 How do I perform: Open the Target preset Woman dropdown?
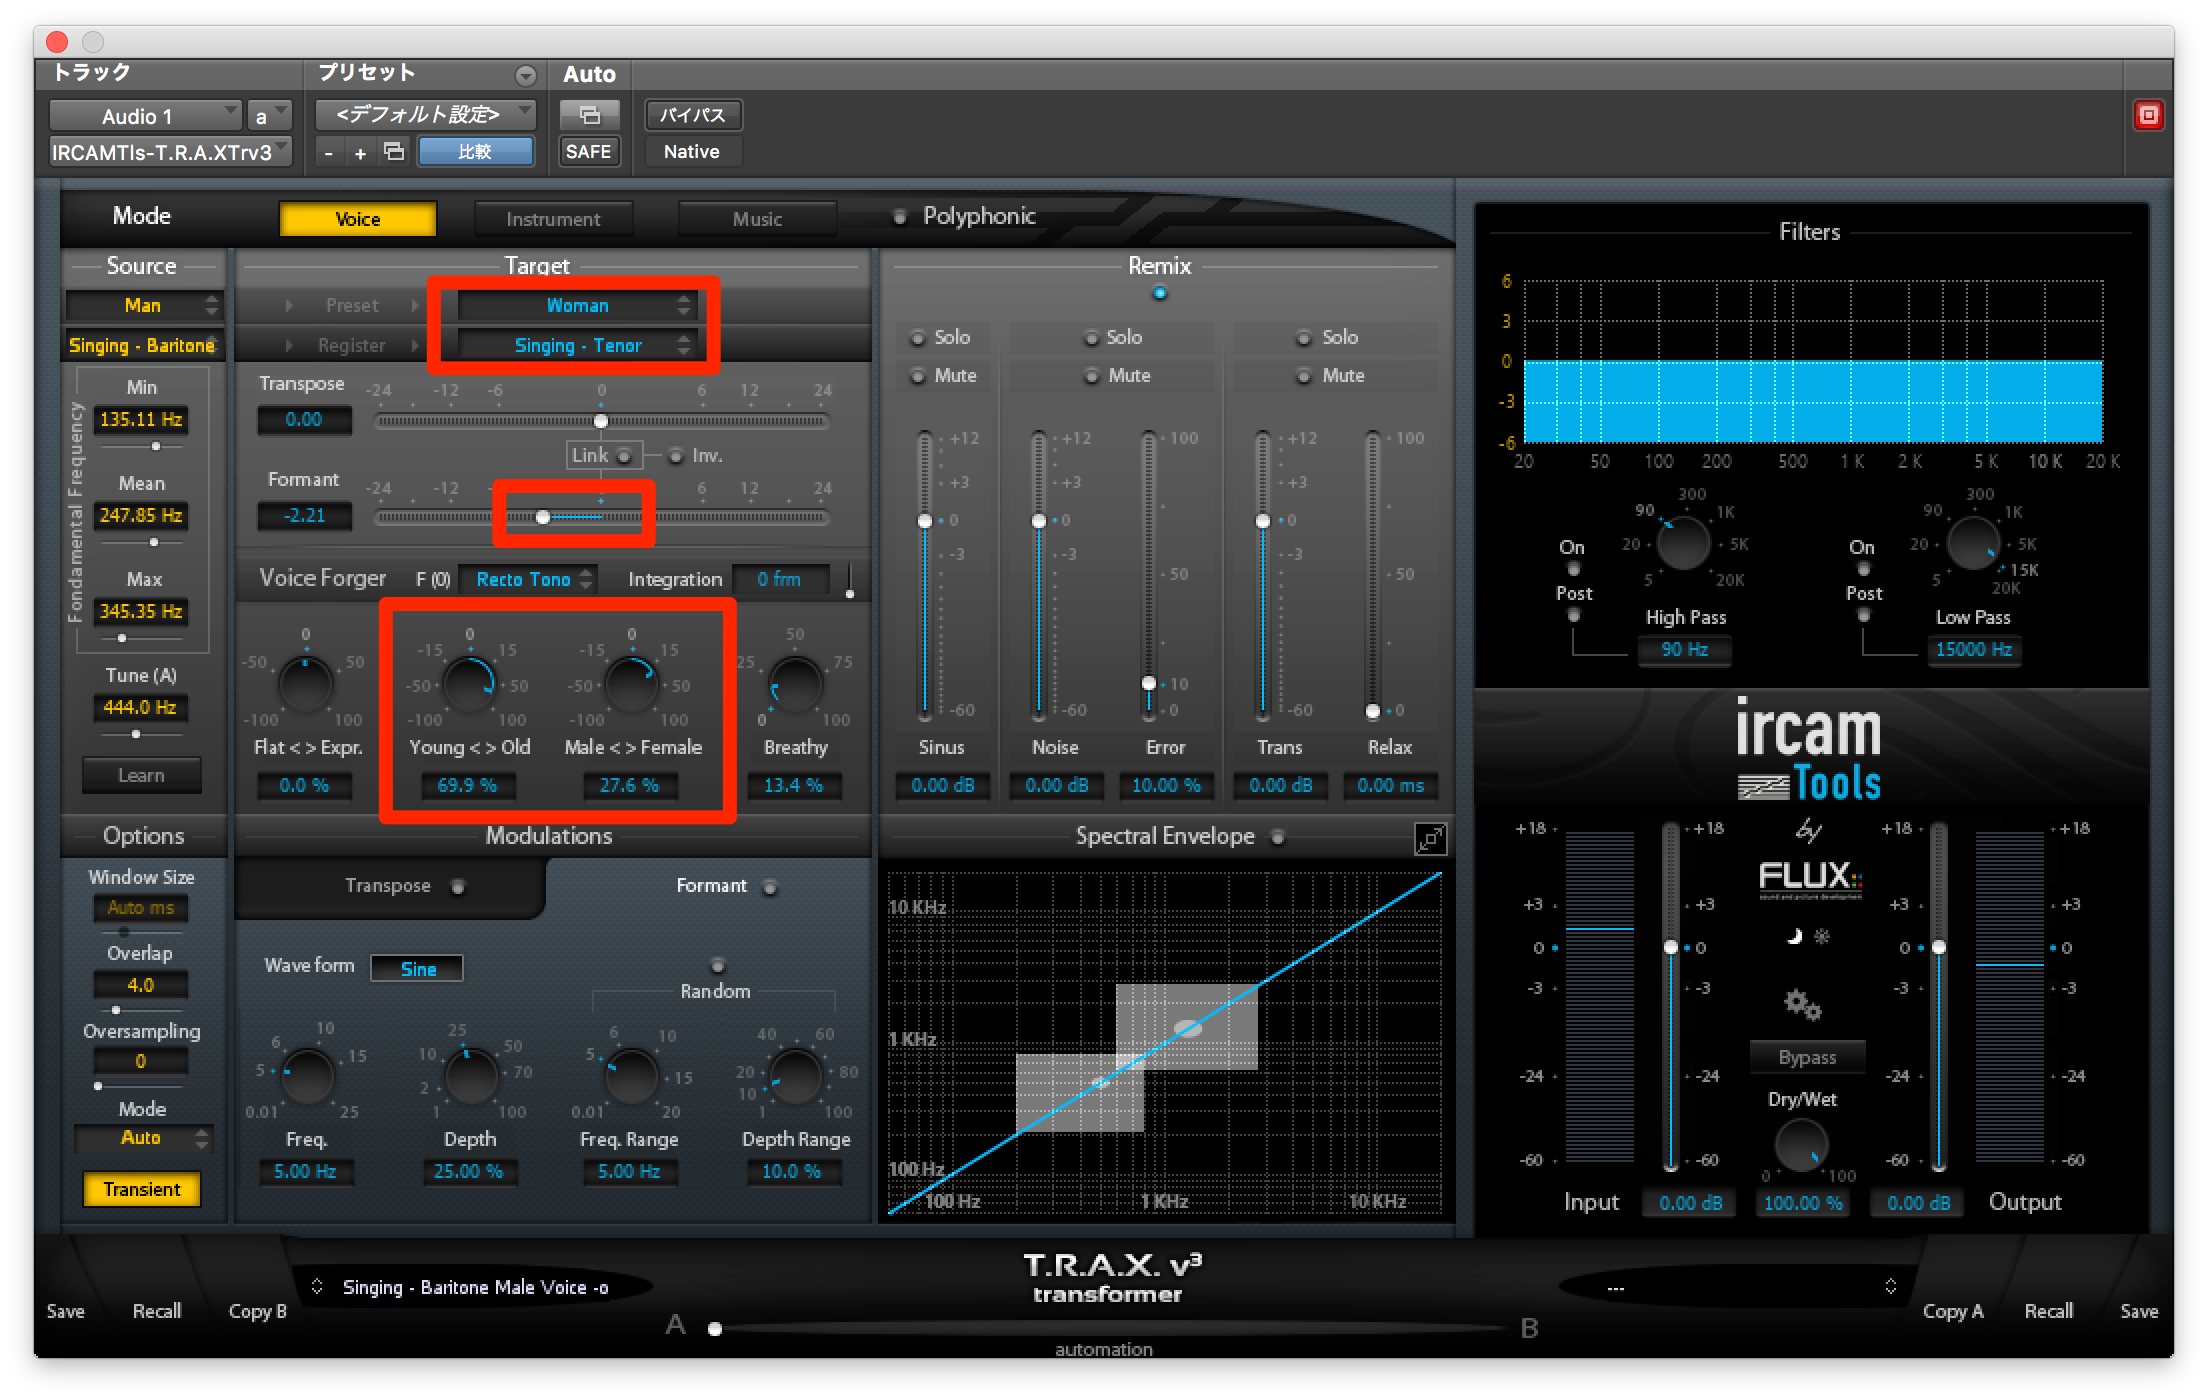[577, 305]
